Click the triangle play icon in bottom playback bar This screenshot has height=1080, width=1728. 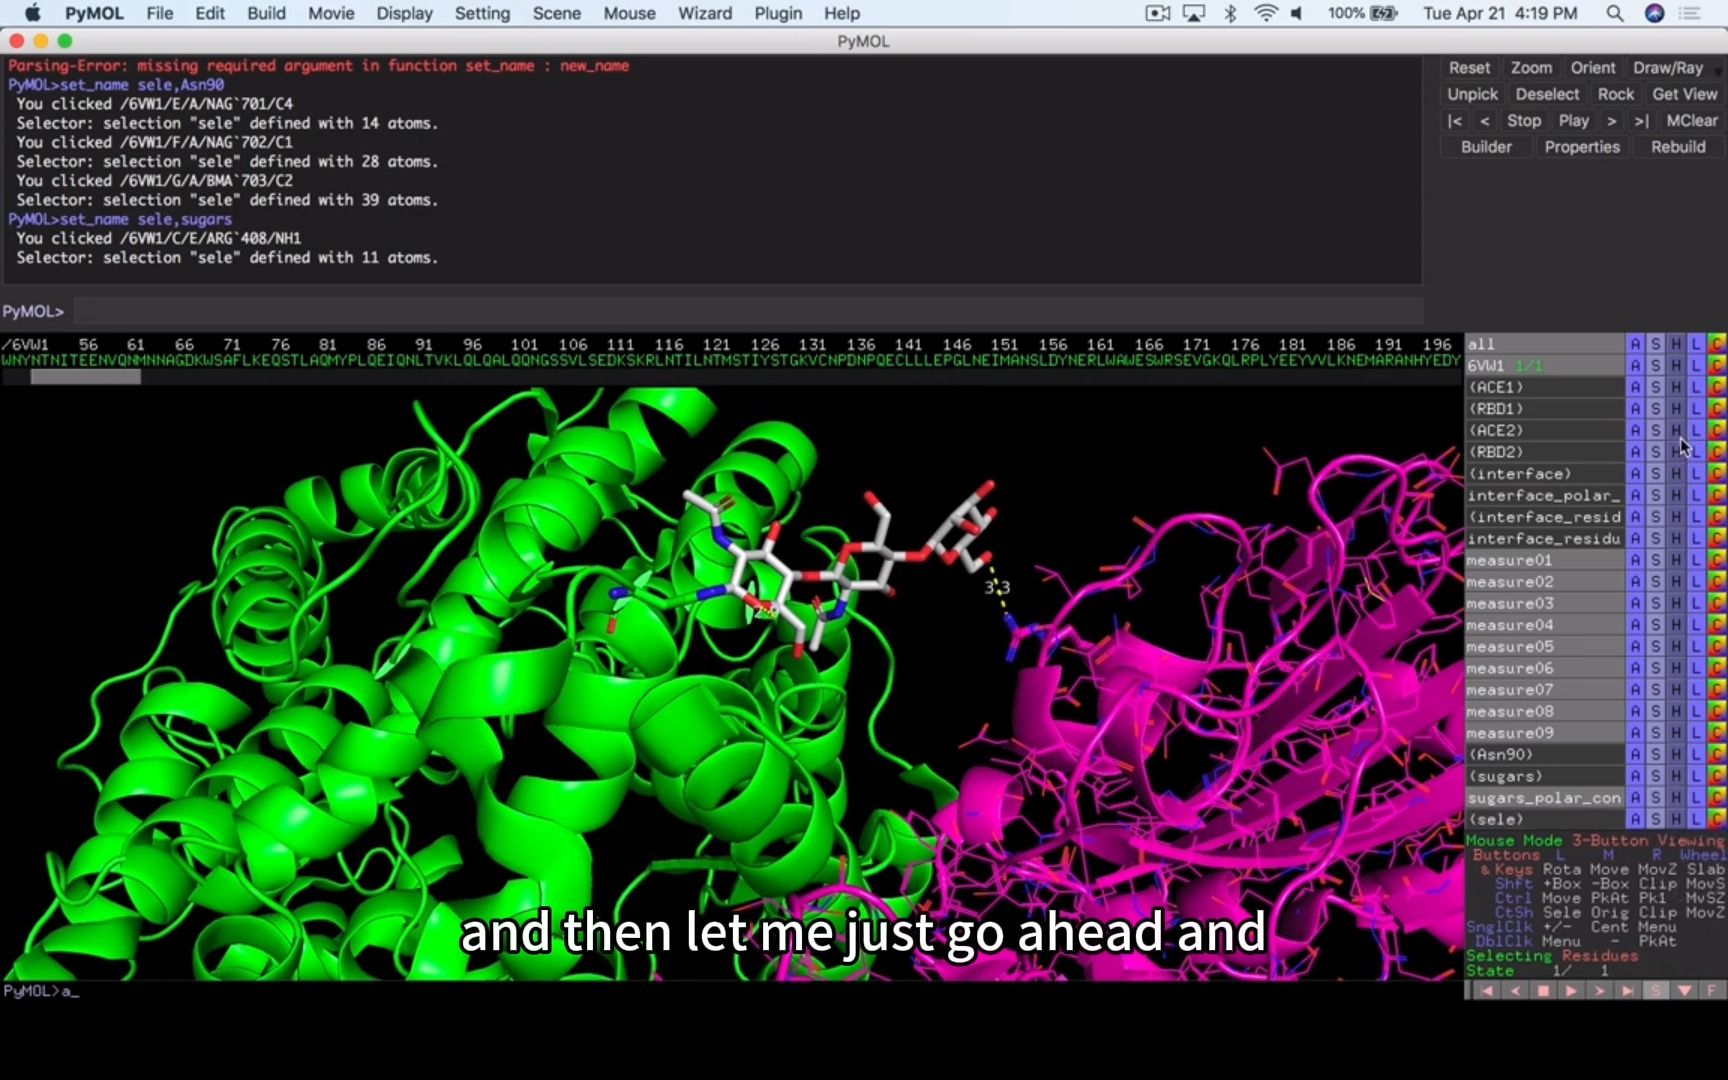[x=1571, y=990]
